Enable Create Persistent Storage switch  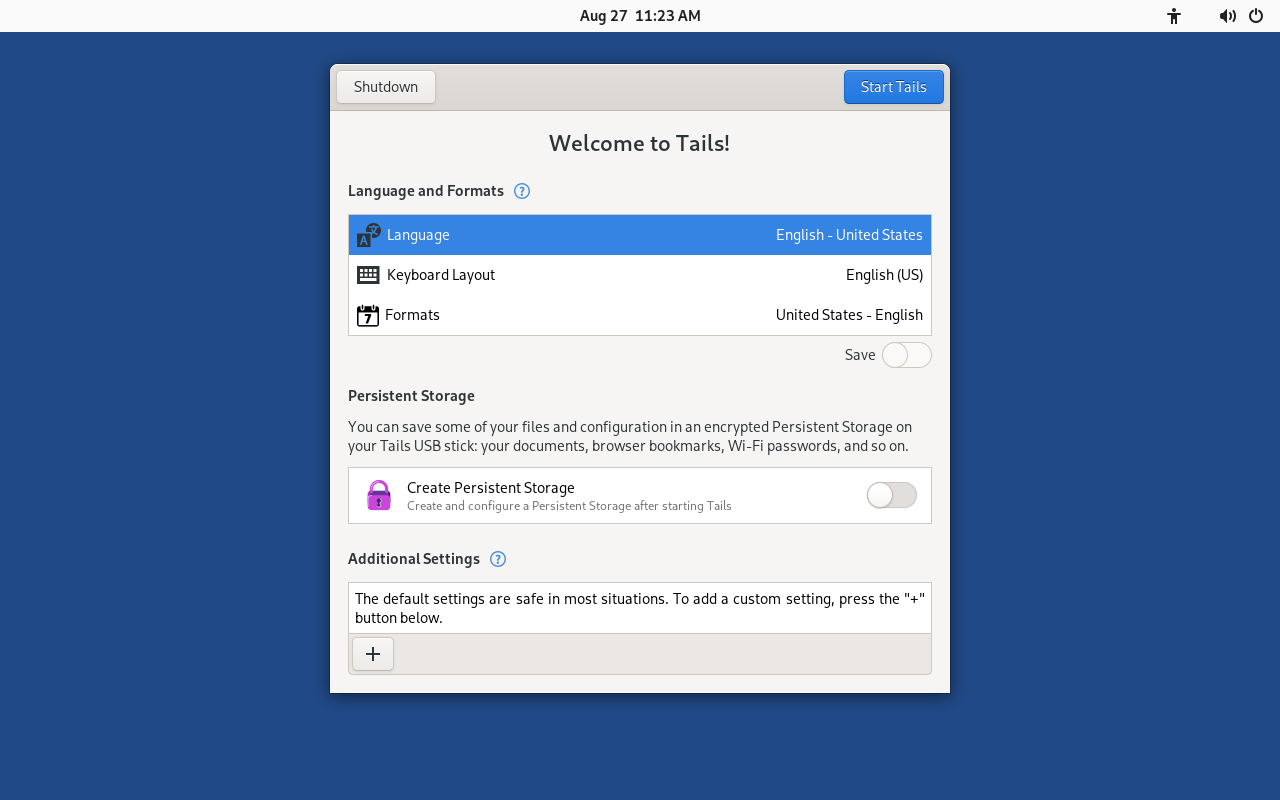[892, 495]
